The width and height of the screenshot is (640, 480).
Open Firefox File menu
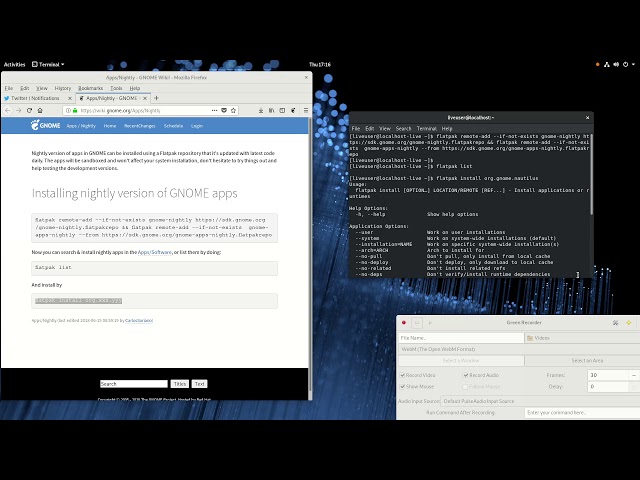(9, 88)
